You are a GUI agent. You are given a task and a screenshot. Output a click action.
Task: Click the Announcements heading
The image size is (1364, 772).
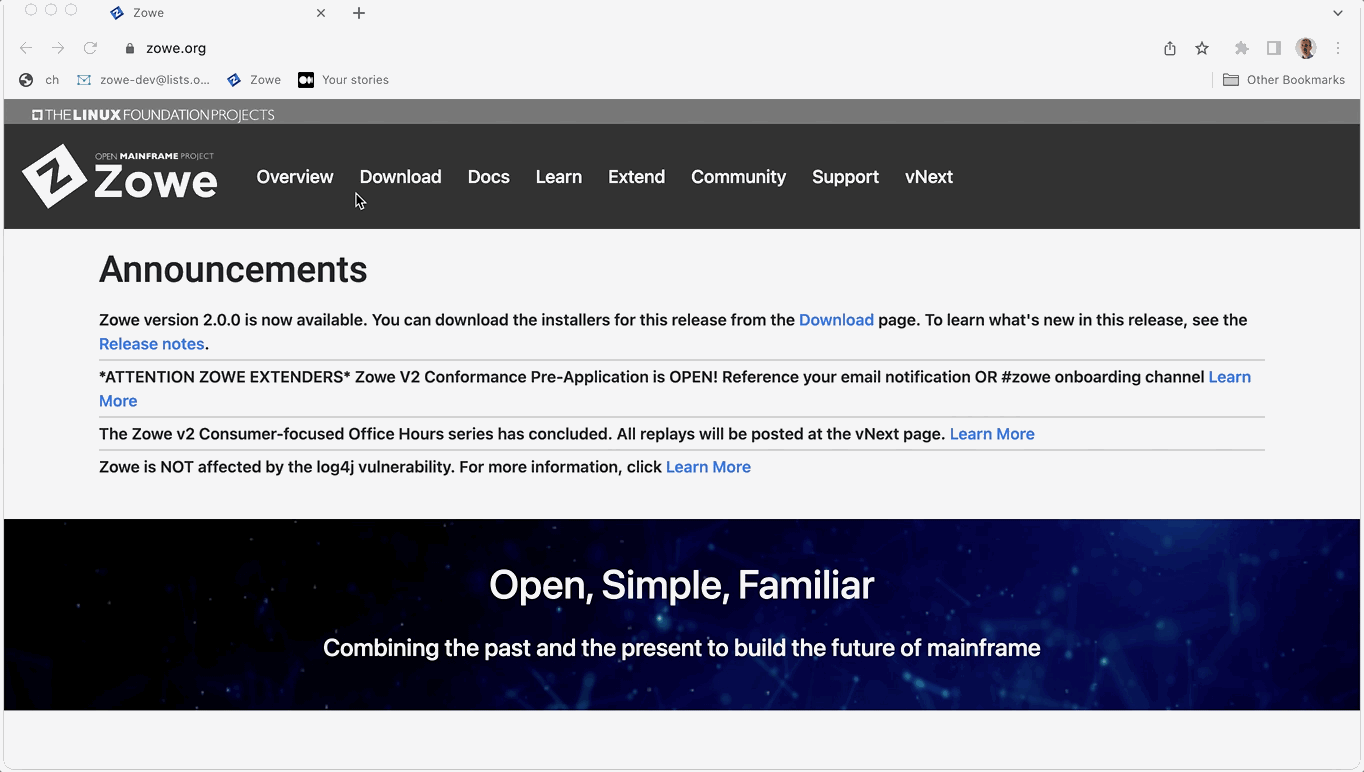click(x=233, y=270)
